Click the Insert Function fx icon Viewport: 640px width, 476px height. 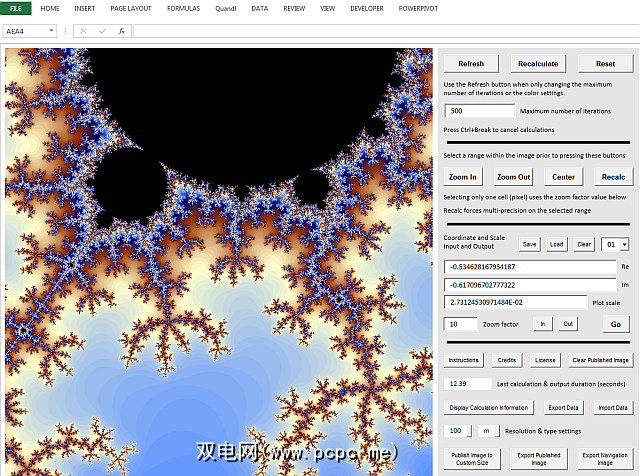click(121, 31)
